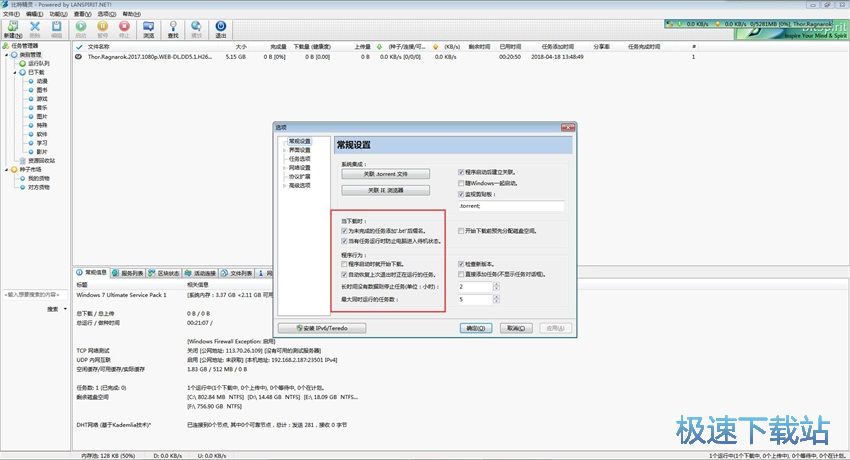This screenshot has height=460, width=850.
Task: Switch to the 区块状态 tab
Action: pyautogui.click(x=164, y=273)
